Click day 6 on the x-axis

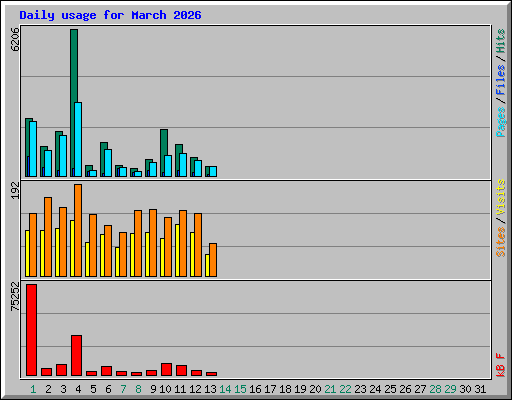(x=108, y=389)
